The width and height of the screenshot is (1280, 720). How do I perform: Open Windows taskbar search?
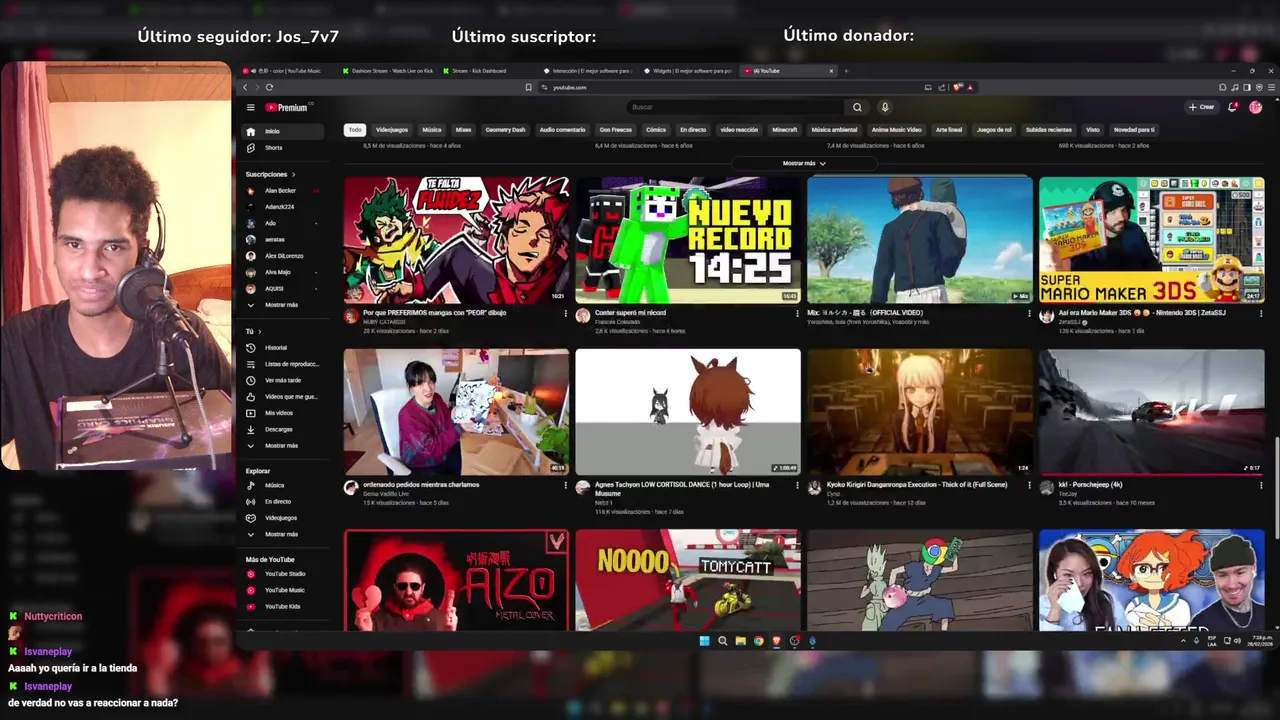coord(722,641)
